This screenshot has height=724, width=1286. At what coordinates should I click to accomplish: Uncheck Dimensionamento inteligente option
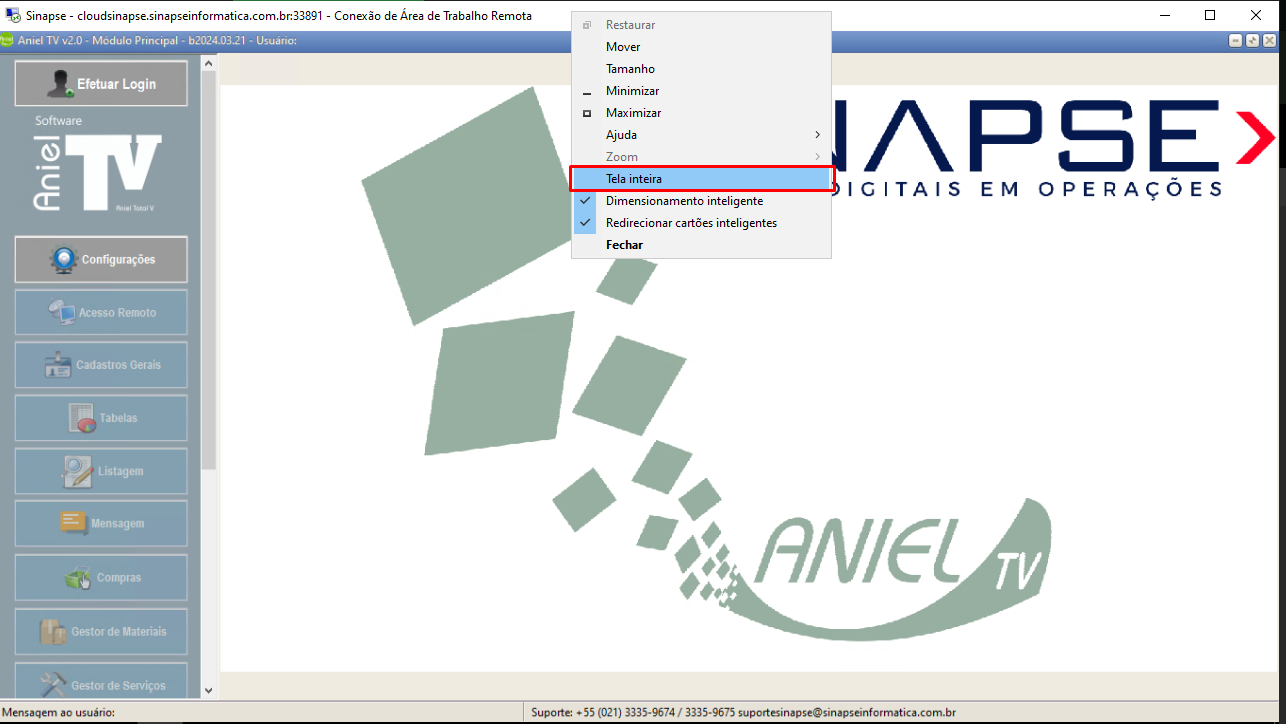coord(684,201)
